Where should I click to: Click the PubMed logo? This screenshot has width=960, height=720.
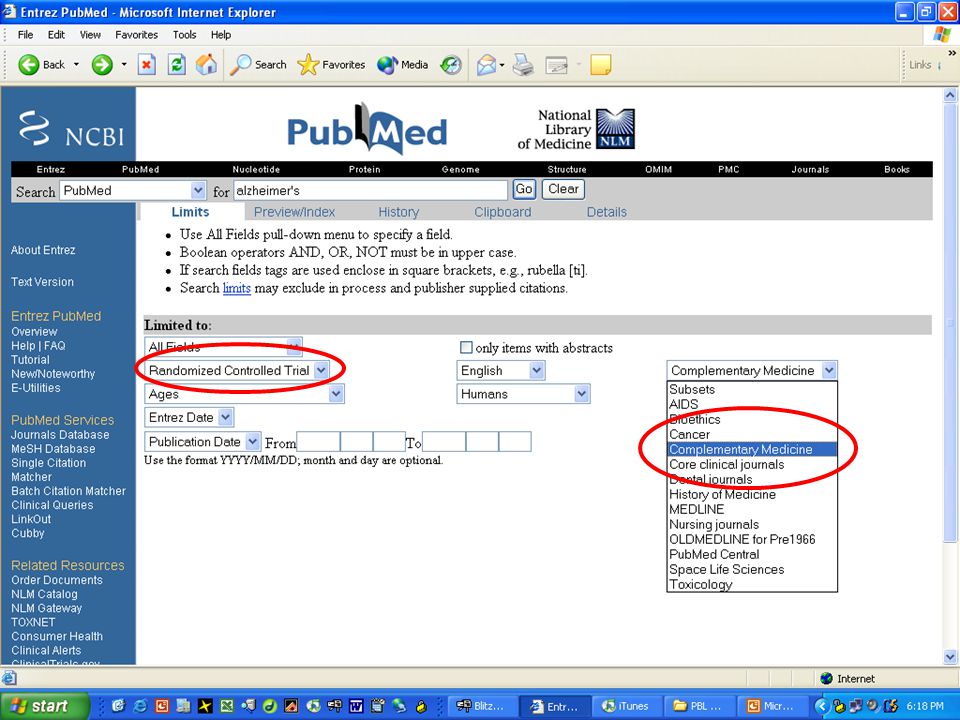coord(367,129)
